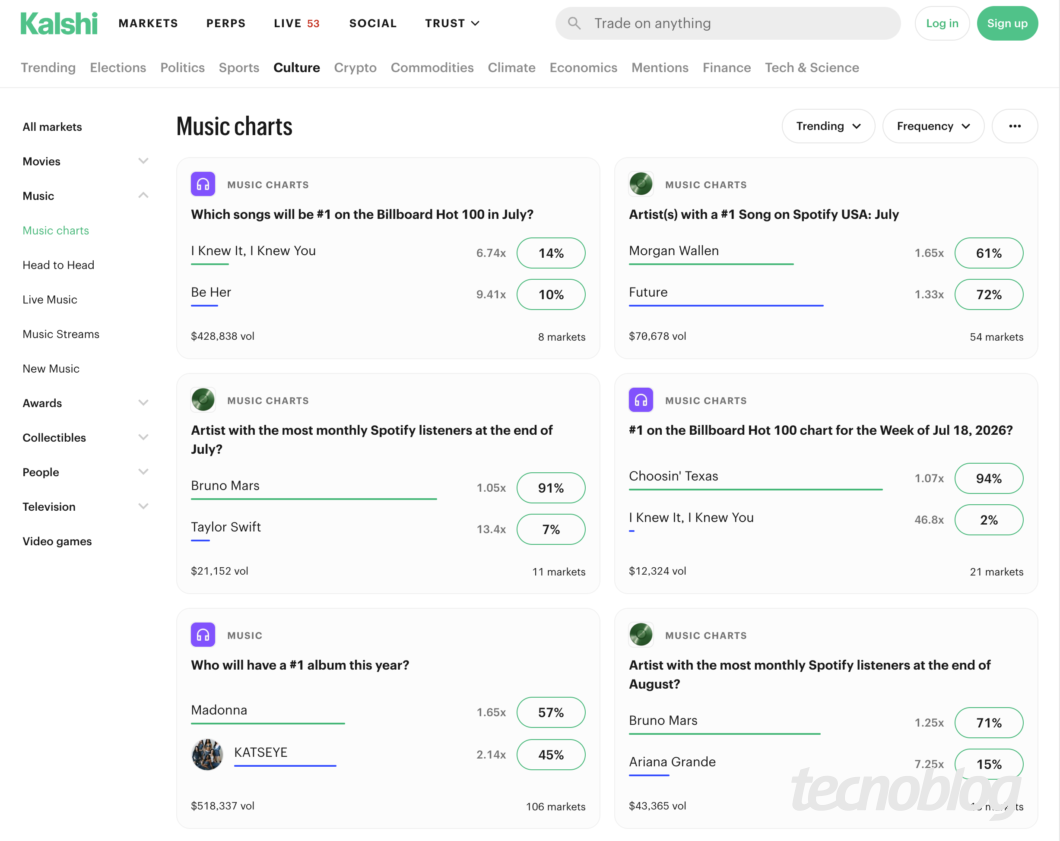The height and width of the screenshot is (841, 1060).
Task: Switch to the Politics category tab
Action: click(x=183, y=68)
